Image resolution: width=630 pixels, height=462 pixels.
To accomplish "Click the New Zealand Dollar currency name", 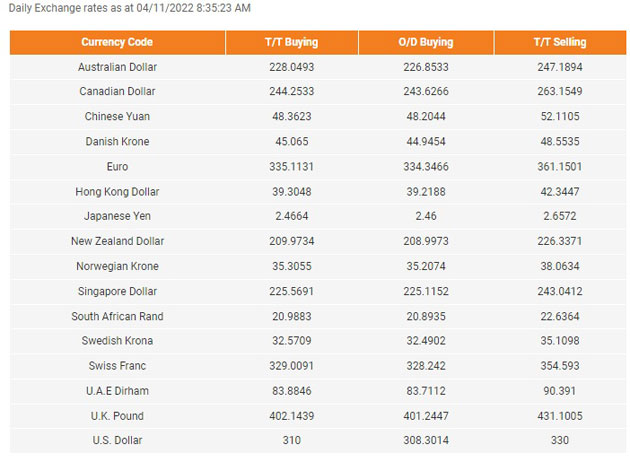I will 117,241.
